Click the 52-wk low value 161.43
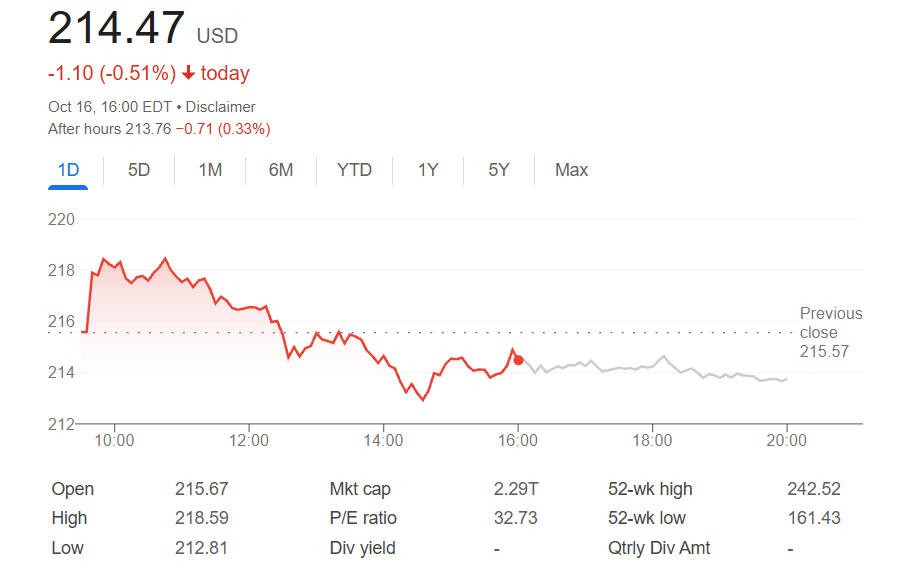The image size is (923, 574). pyautogui.click(x=813, y=518)
